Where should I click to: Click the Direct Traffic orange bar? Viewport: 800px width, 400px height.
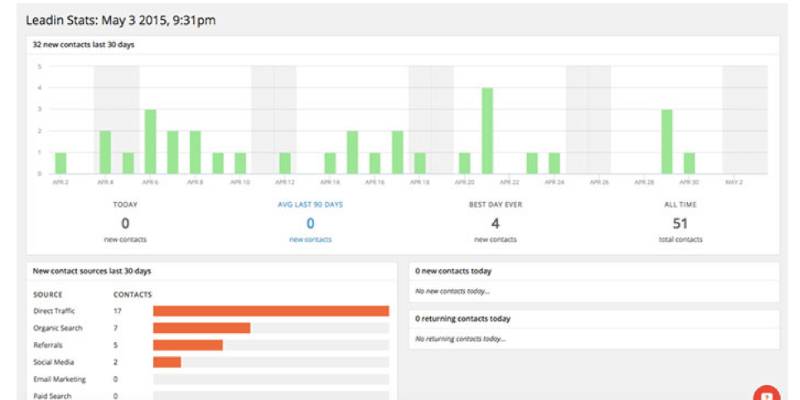[x=271, y=311]
